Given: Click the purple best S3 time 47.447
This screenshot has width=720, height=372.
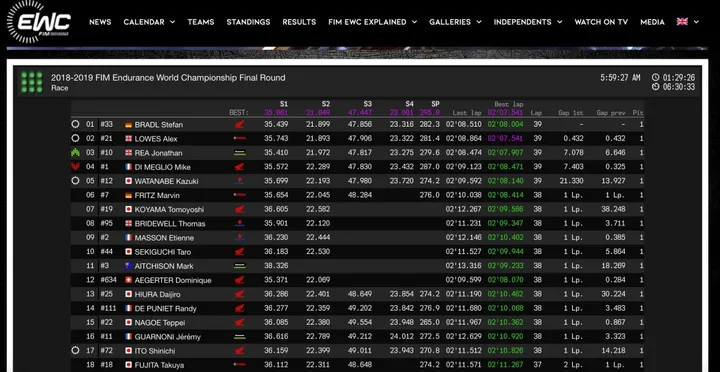Looking at the screenshot, I should point(360,113).
